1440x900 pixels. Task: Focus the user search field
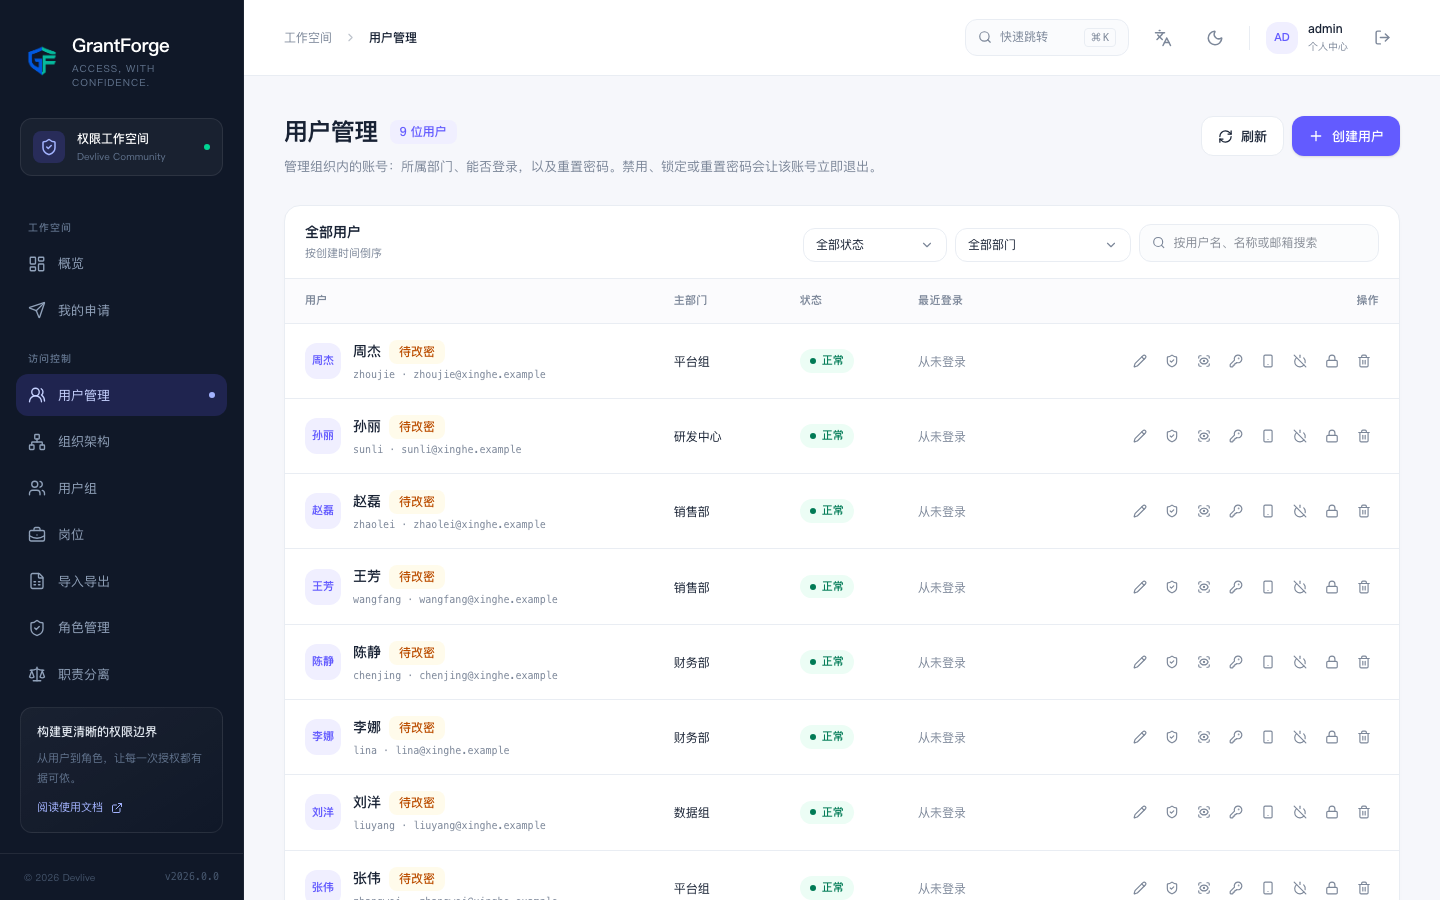[x=1259, y=243]
